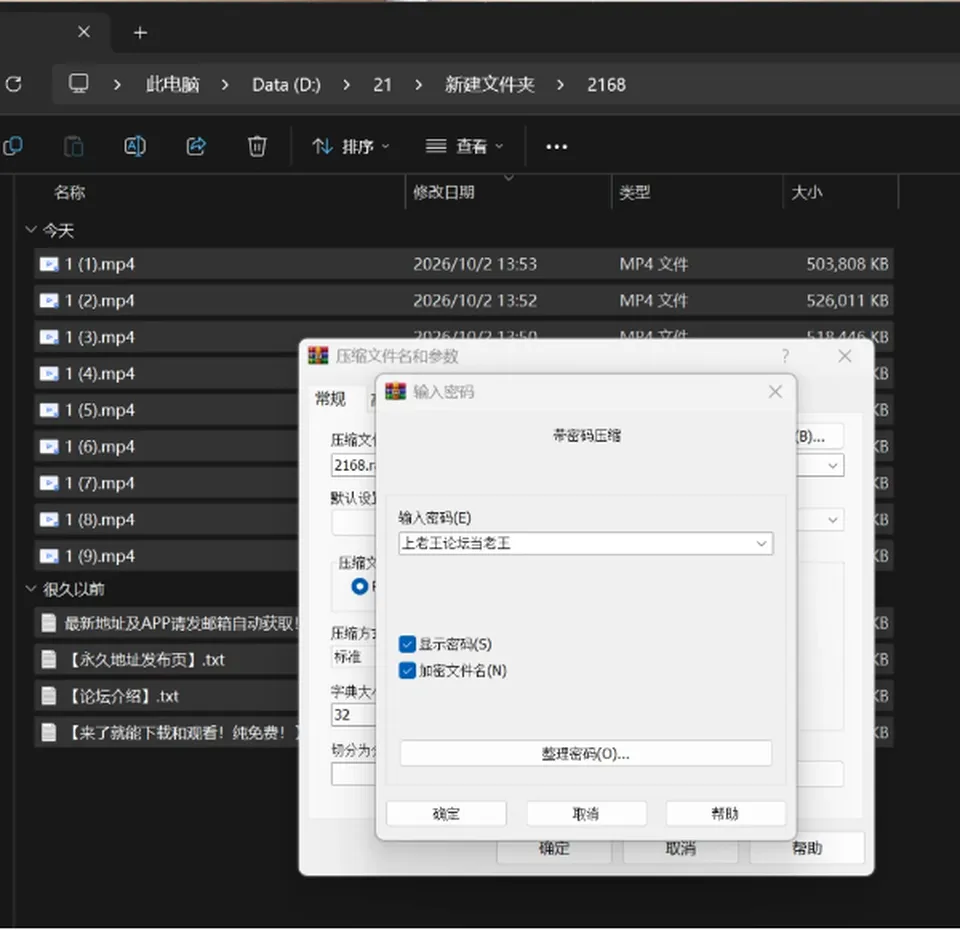Click the video icon of 1 (5).mp4
Screen dimensions: 960x930
(49, 410)
